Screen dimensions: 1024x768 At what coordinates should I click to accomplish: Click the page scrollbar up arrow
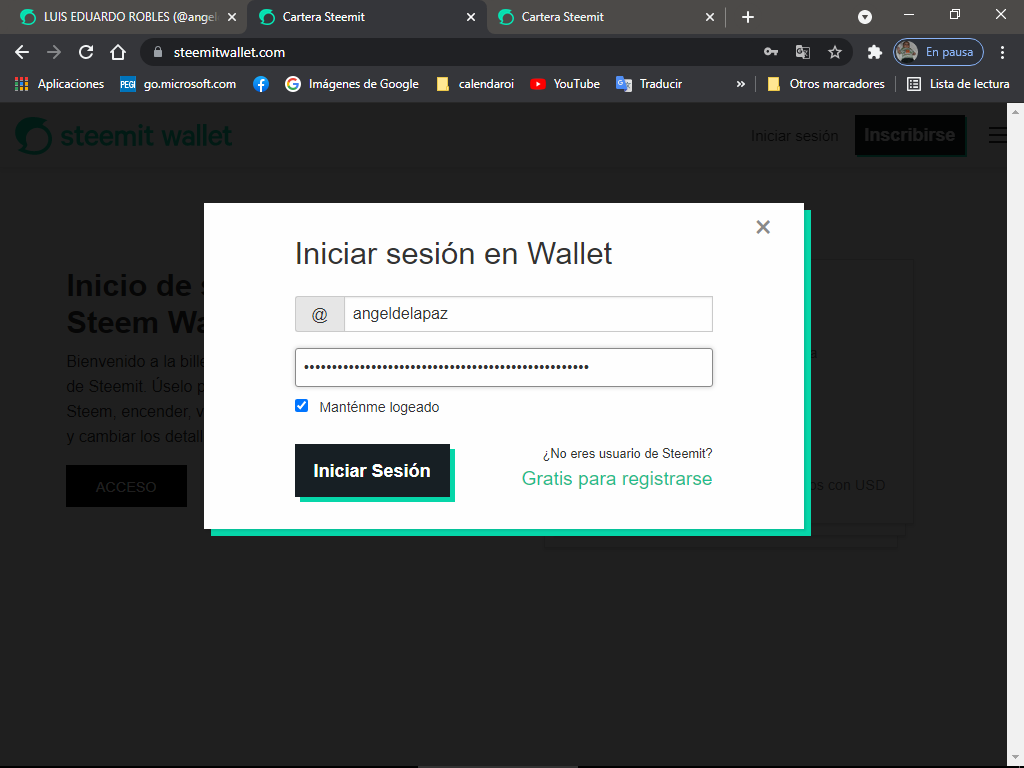[x=1015, y=112]
